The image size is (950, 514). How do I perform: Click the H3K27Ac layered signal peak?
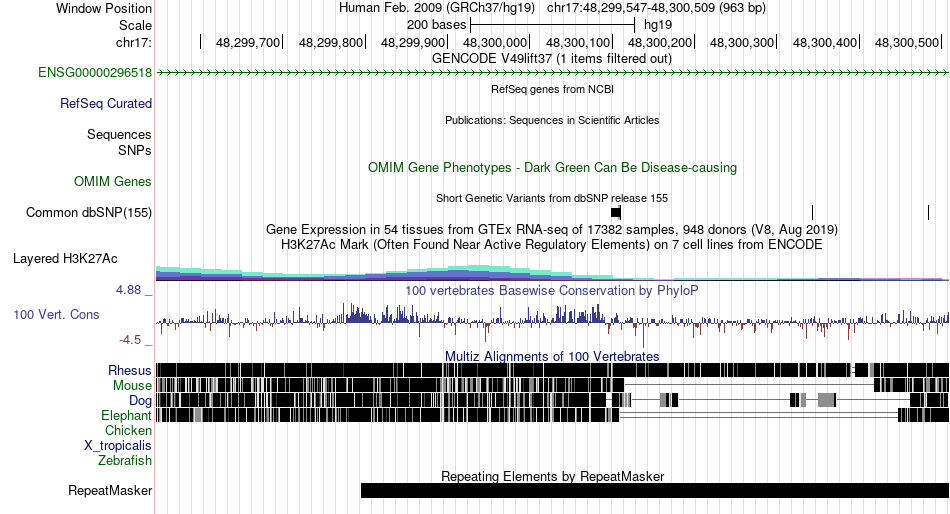click(479, 273)
